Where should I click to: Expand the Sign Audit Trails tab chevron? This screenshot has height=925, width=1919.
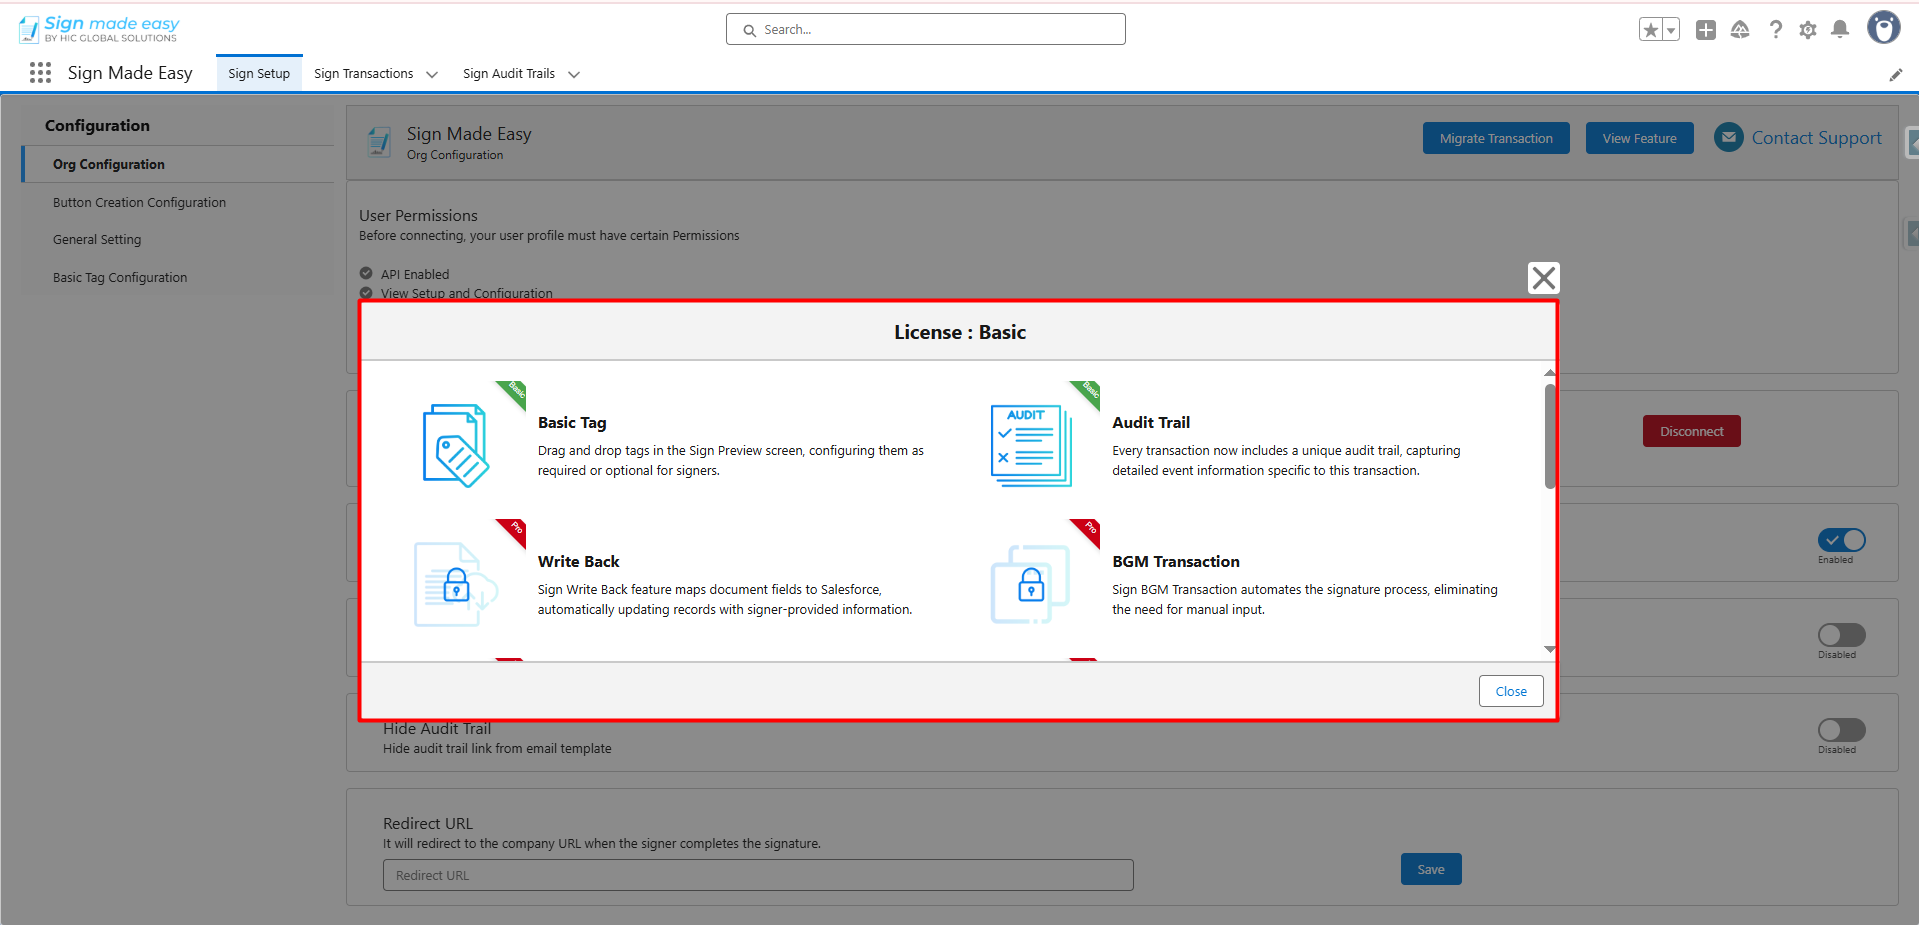(x=574, y=74)
